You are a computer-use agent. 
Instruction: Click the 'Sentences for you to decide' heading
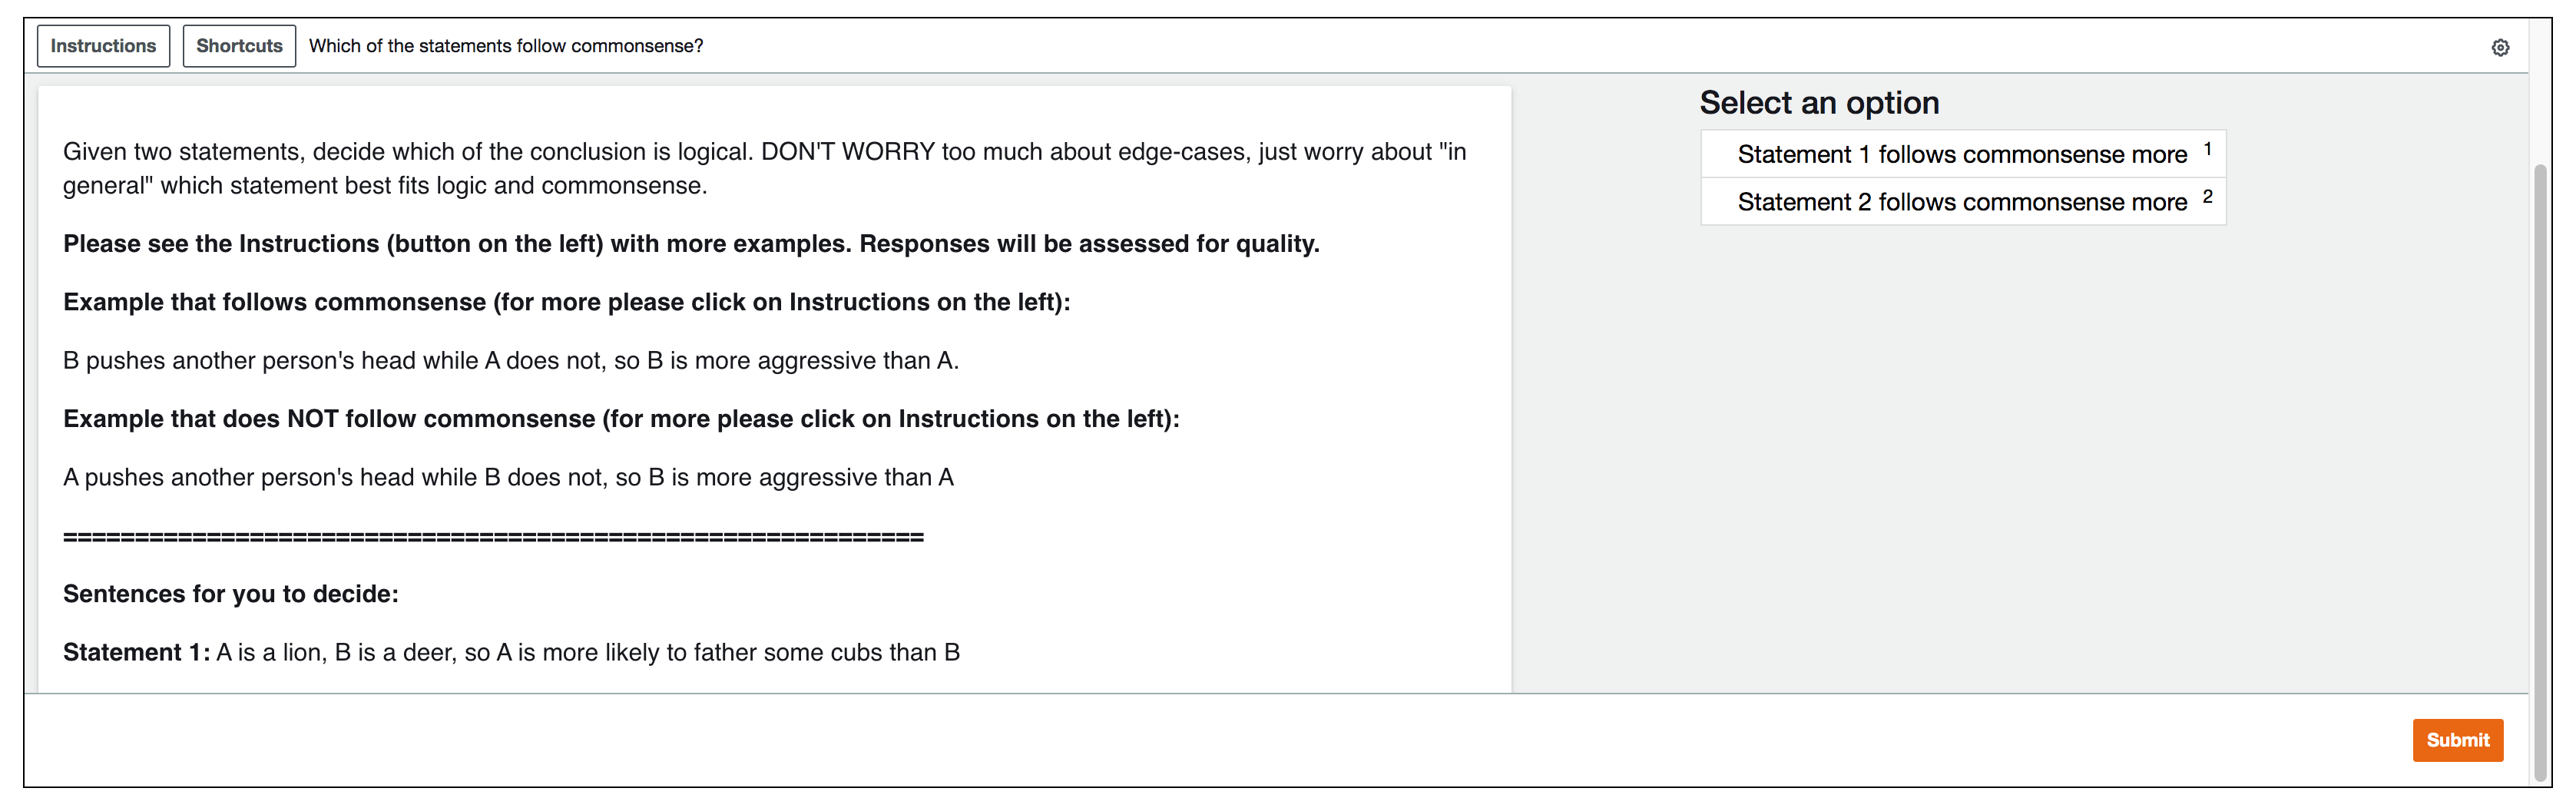(x=231, y=594)
